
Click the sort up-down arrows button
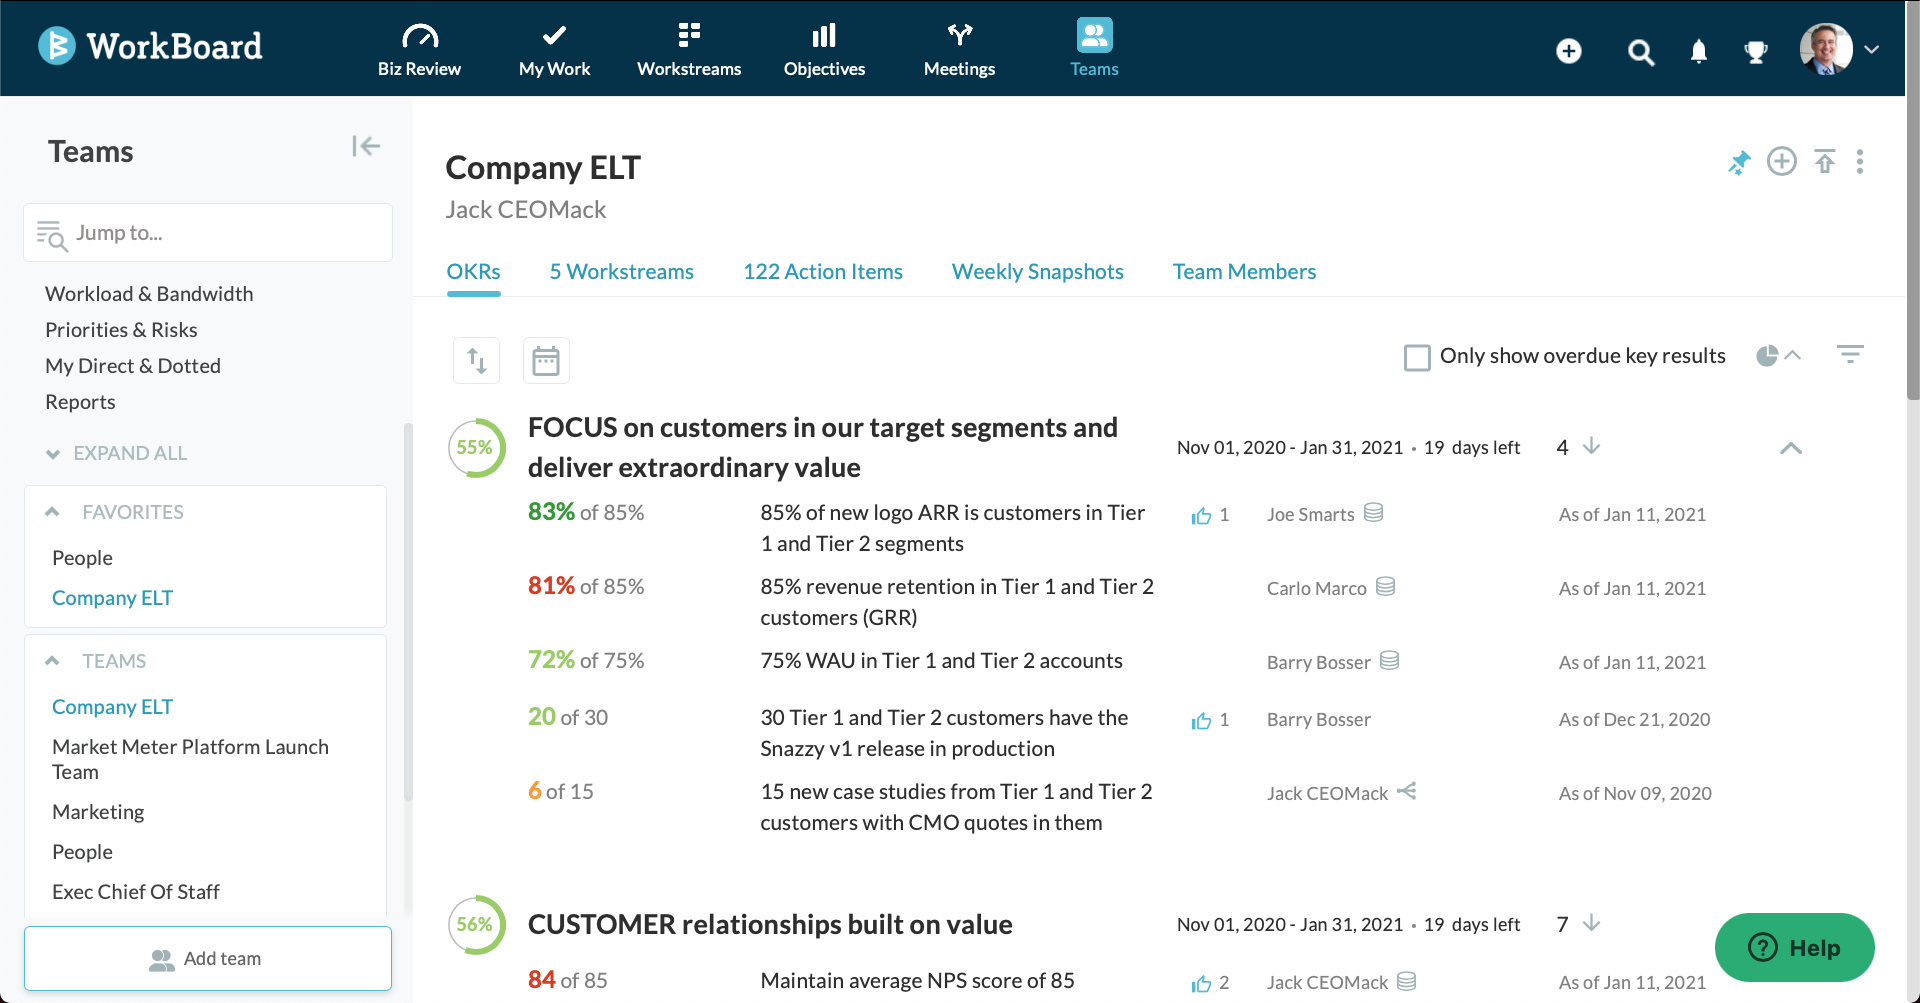[476, 360]
